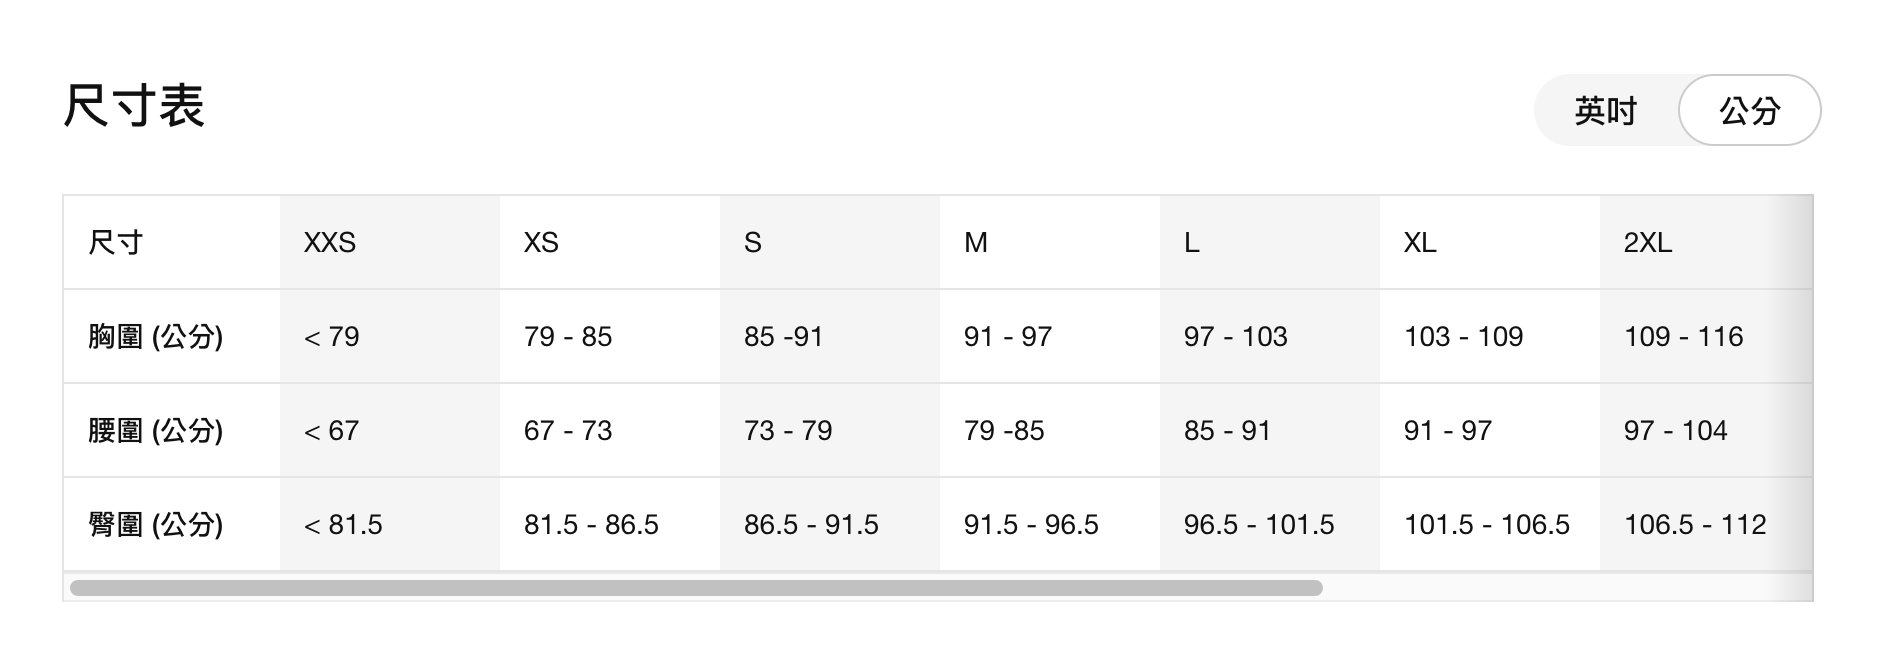Click the chest cell reading 91 - 97
The image size is (1904, 660).
(x=1007, y=337)
